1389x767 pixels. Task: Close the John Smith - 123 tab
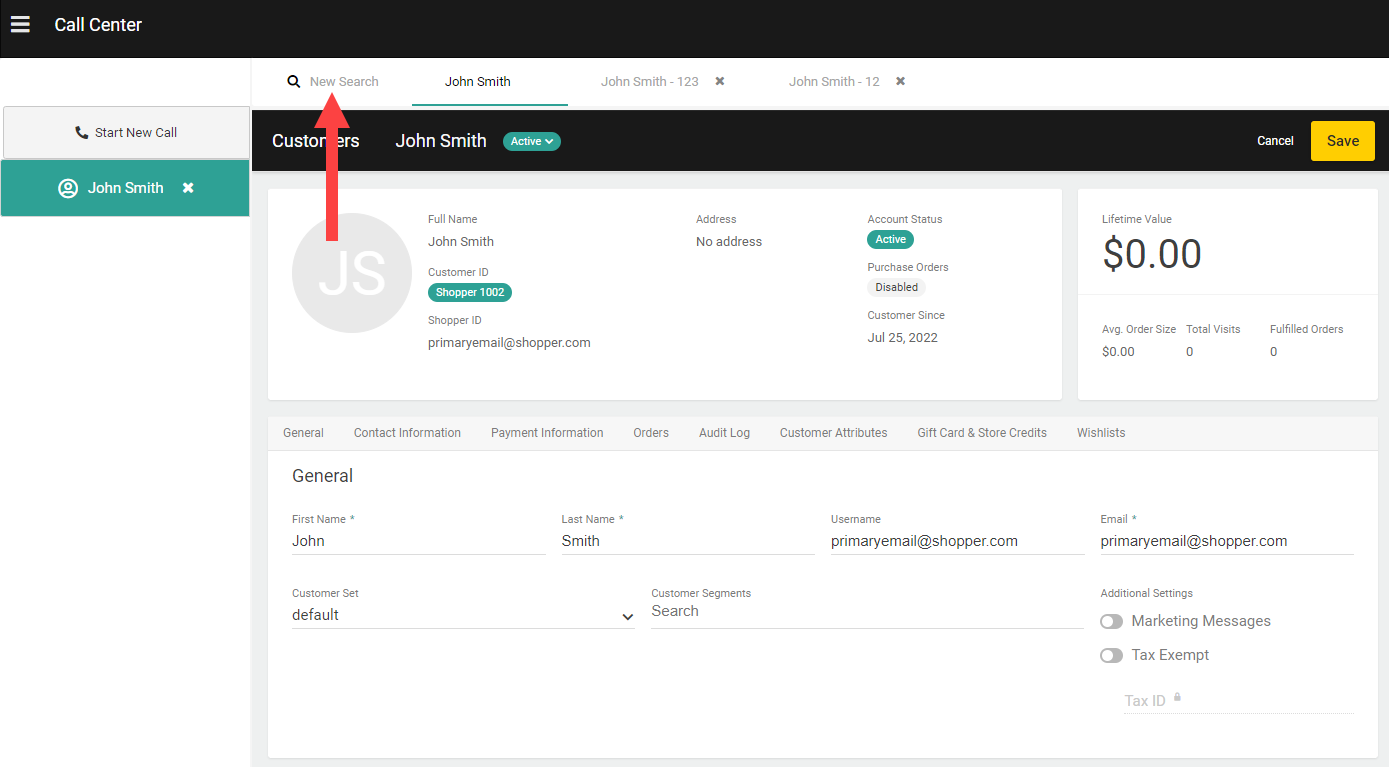(719, 81)
